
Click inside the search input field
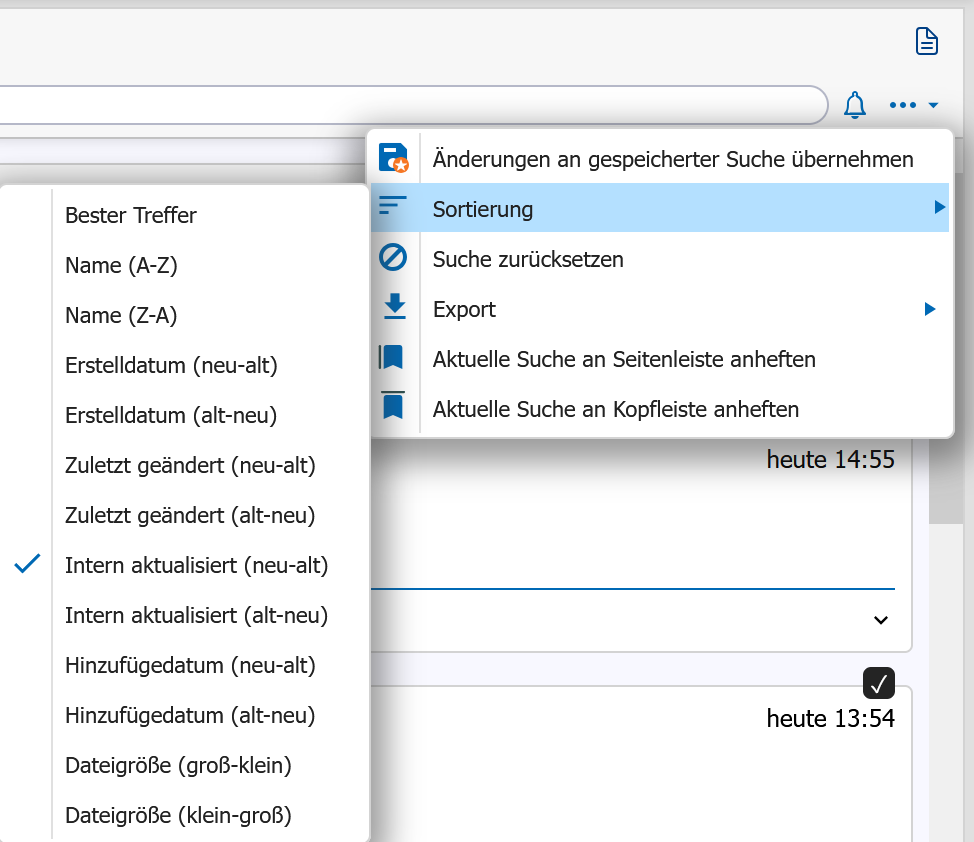[x=410, y=105]
